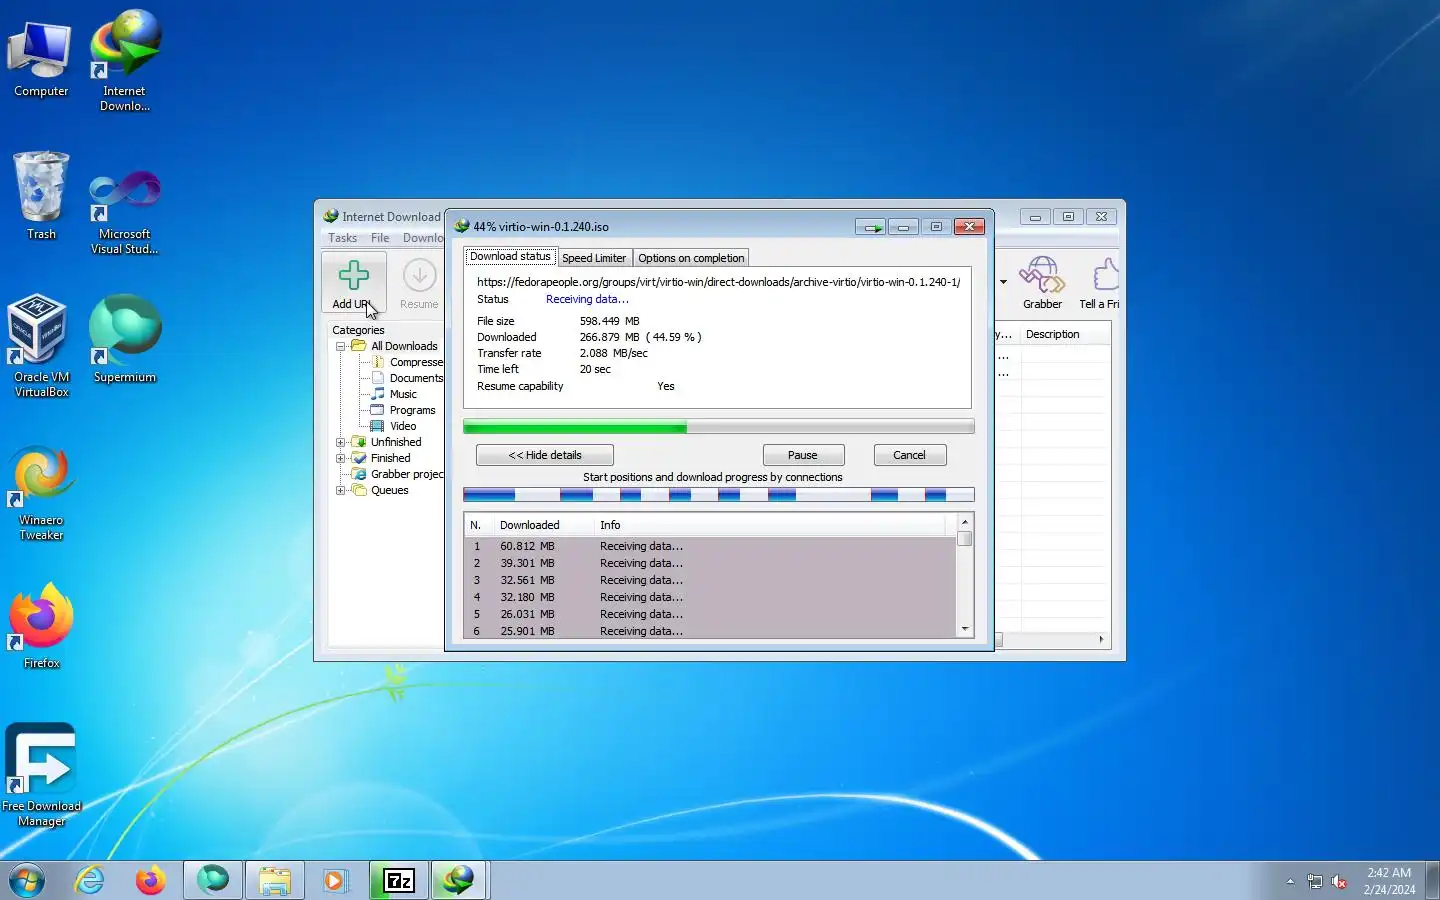Image resolution: width=1440 pixels, height=900 pixels.
Task: Select connection row with 25.901 MB
Action: (710, 631)
